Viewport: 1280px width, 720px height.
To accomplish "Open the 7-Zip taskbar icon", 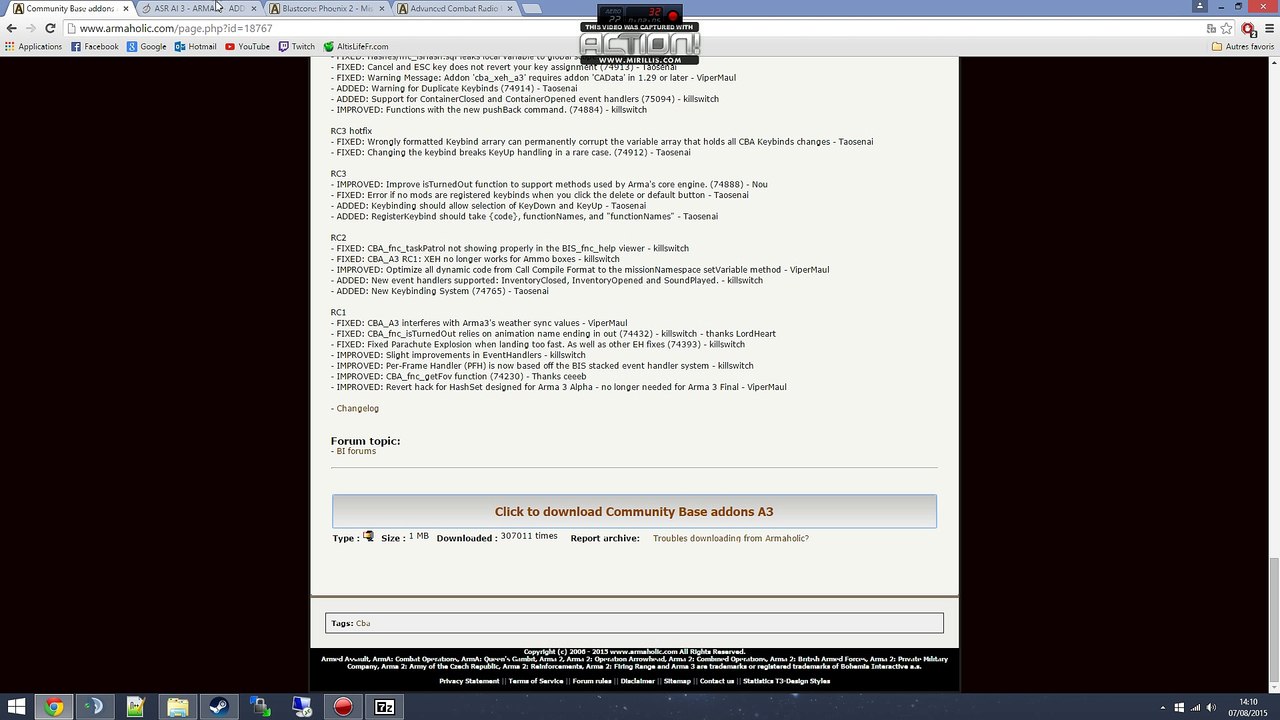I will [384, 707].
